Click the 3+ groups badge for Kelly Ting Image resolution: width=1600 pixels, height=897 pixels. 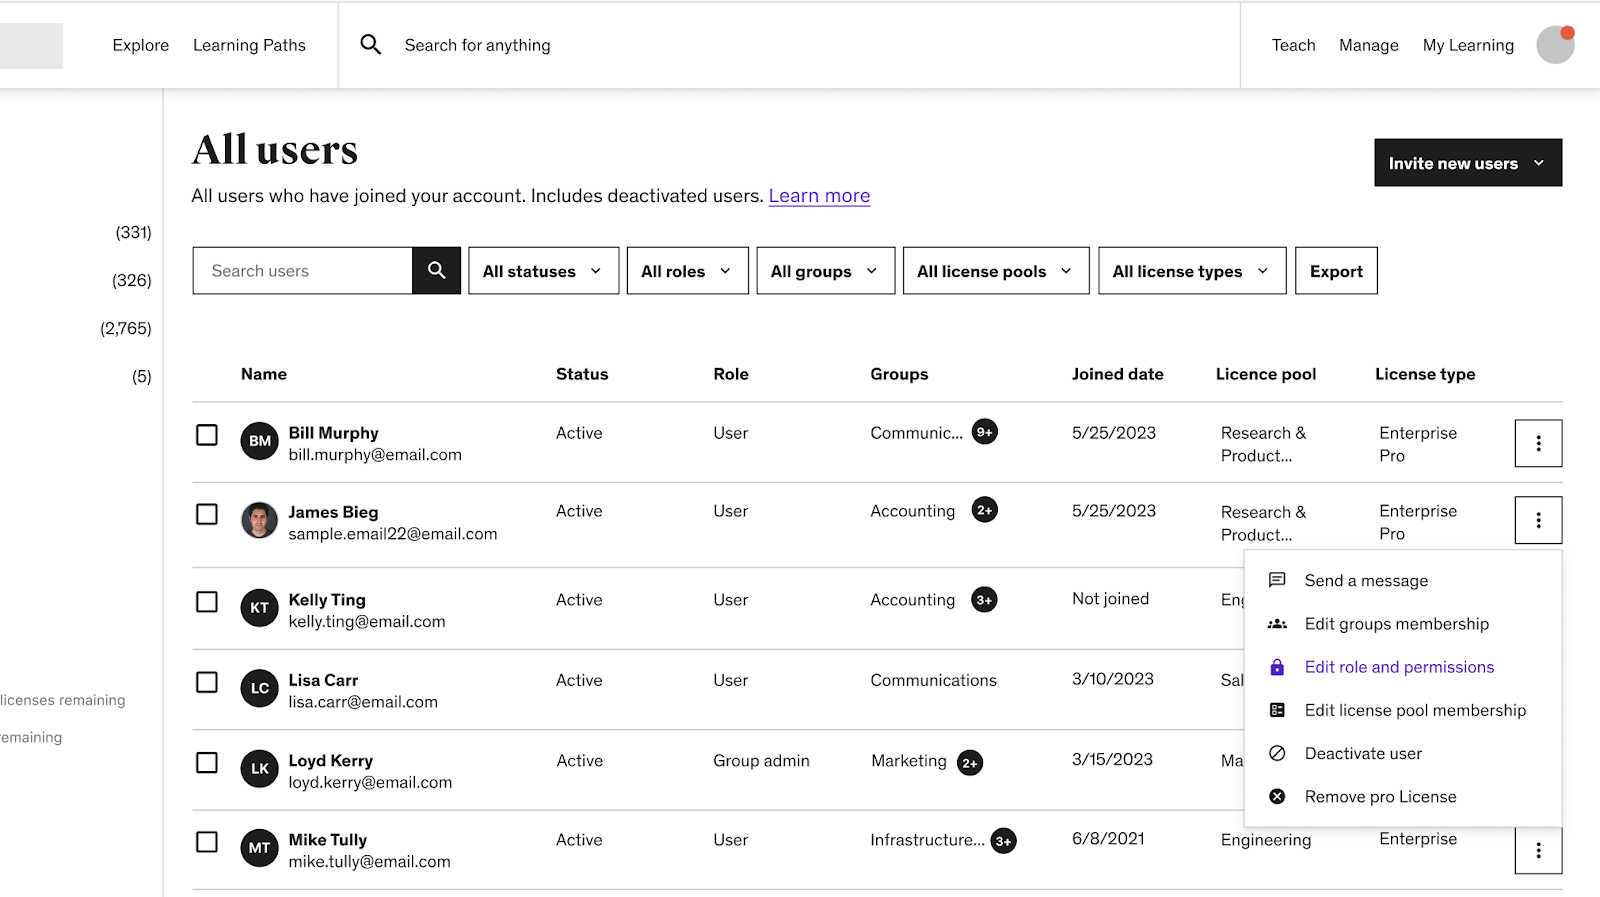tap(984, 600)
